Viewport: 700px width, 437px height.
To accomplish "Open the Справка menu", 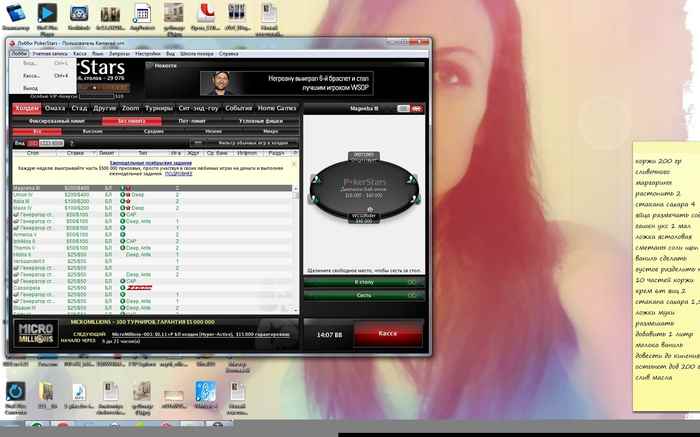I will (228, 54).
